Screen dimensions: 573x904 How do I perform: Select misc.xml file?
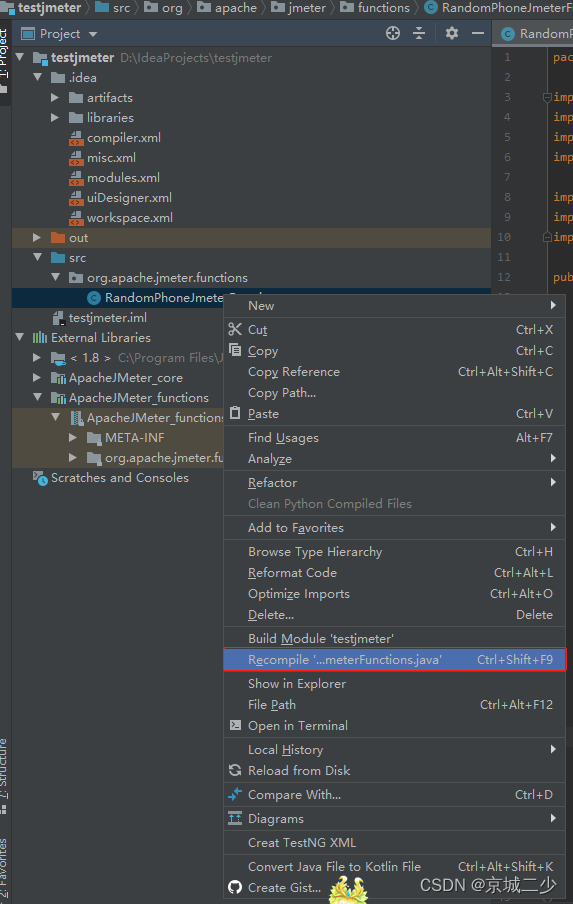tap(111, 157)
